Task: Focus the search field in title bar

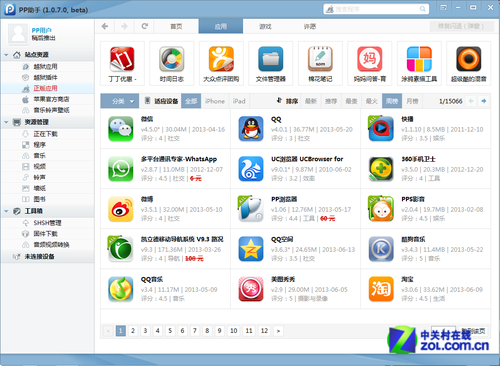Action: click(x=376, y=9)
